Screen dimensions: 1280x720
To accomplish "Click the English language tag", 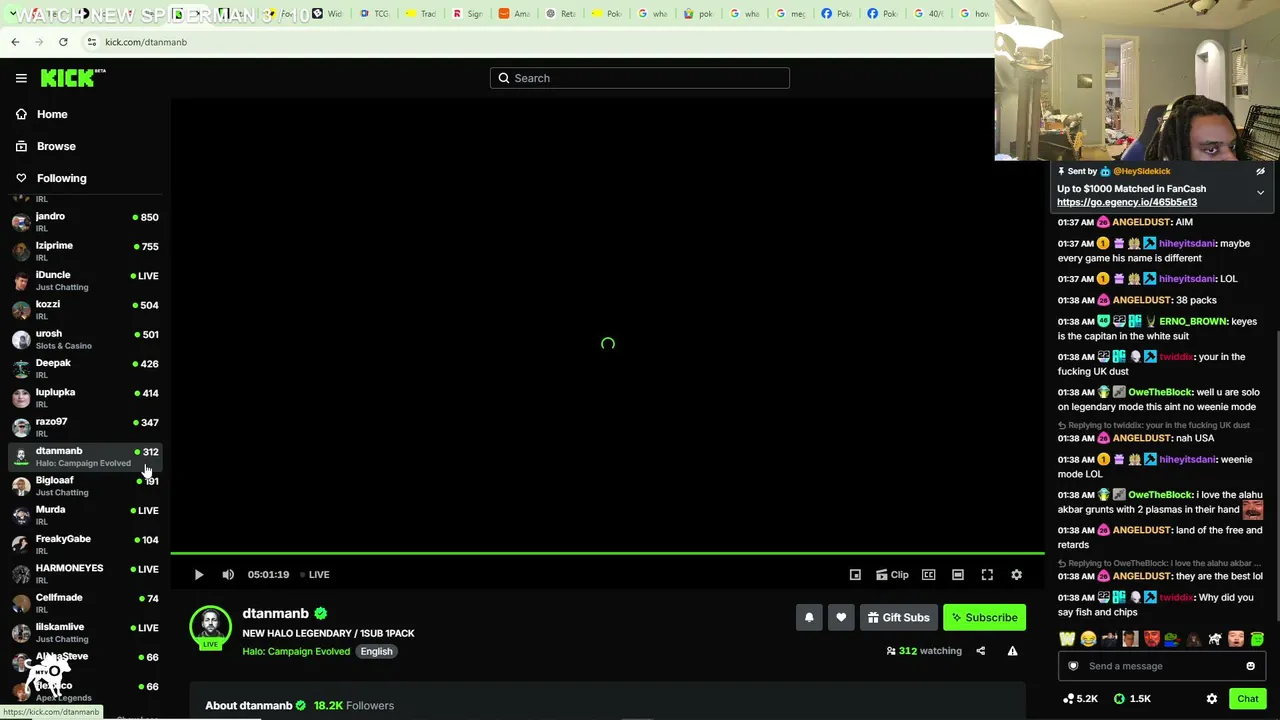I will pos(376,652).
